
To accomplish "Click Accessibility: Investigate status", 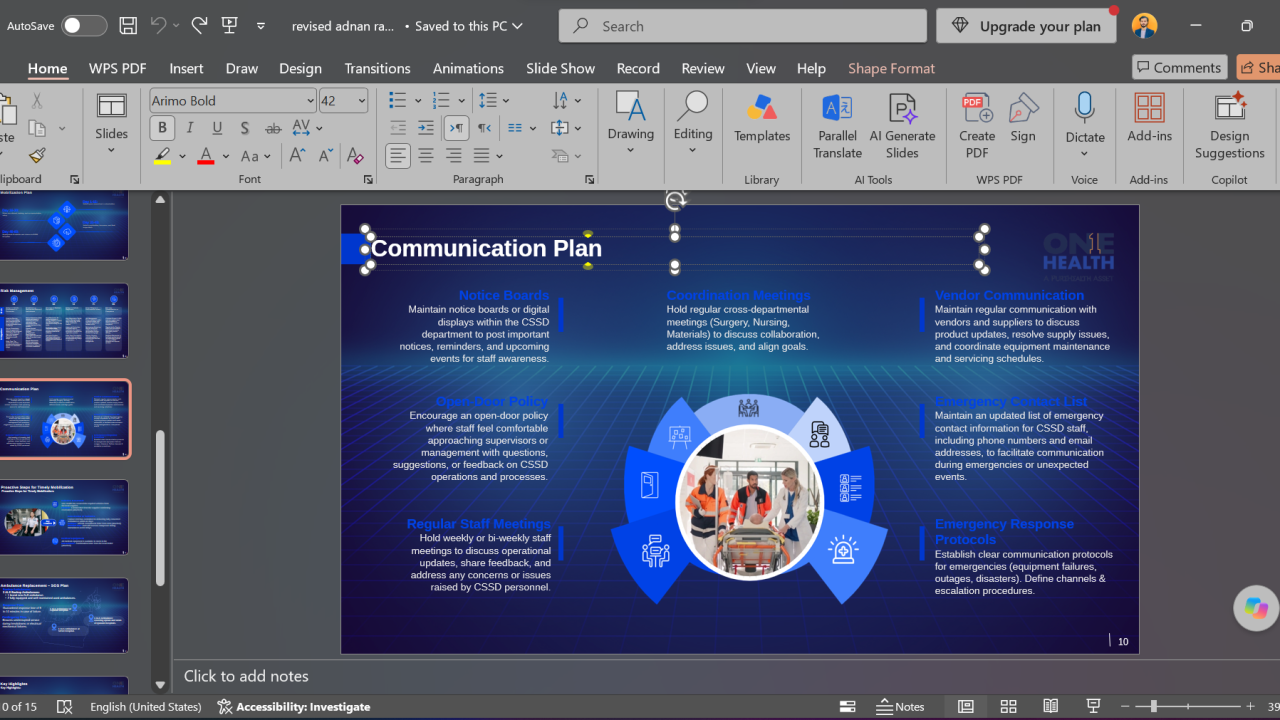I will 294,706.
